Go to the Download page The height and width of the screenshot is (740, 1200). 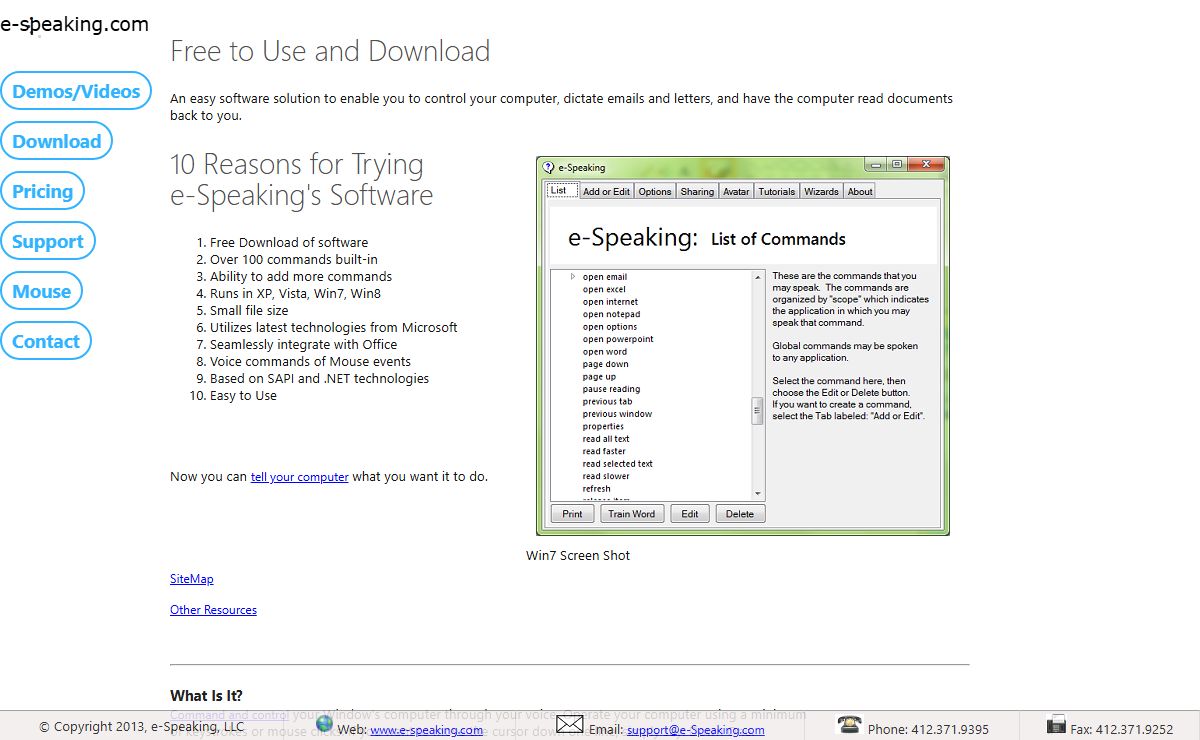[57, 141]
